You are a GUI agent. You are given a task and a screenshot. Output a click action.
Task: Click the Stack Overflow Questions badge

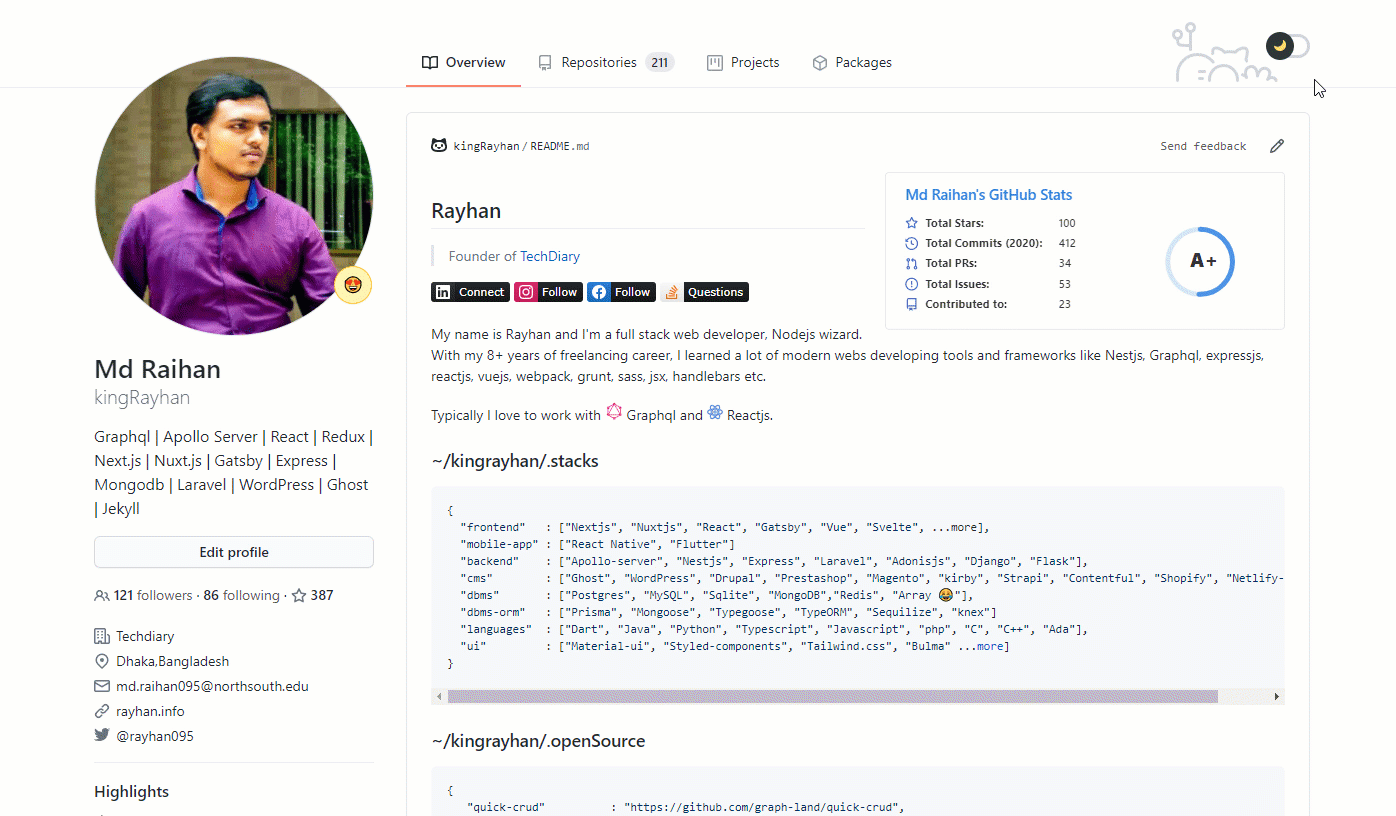[x=704, y=292]
